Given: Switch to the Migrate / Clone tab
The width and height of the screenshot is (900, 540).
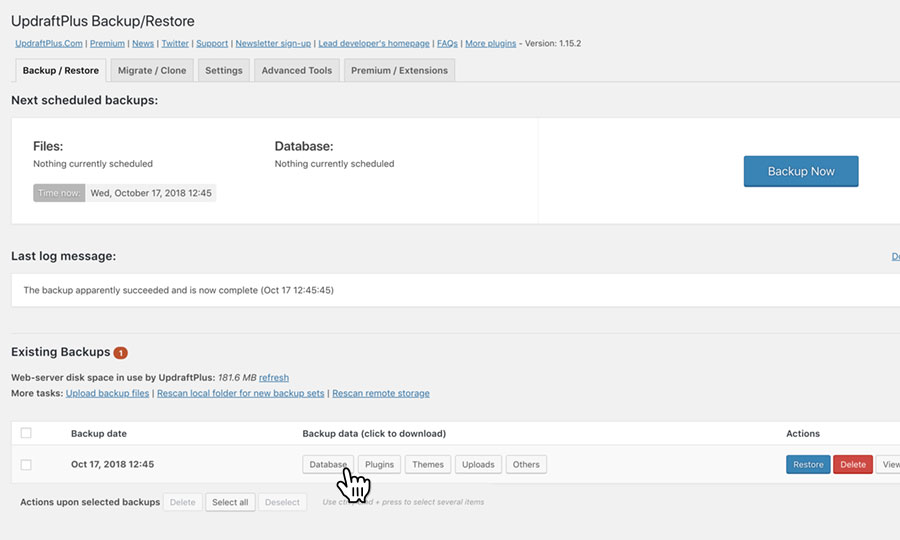Looking at the screenshot, I should pyautogui.click(x=152, y=71).
